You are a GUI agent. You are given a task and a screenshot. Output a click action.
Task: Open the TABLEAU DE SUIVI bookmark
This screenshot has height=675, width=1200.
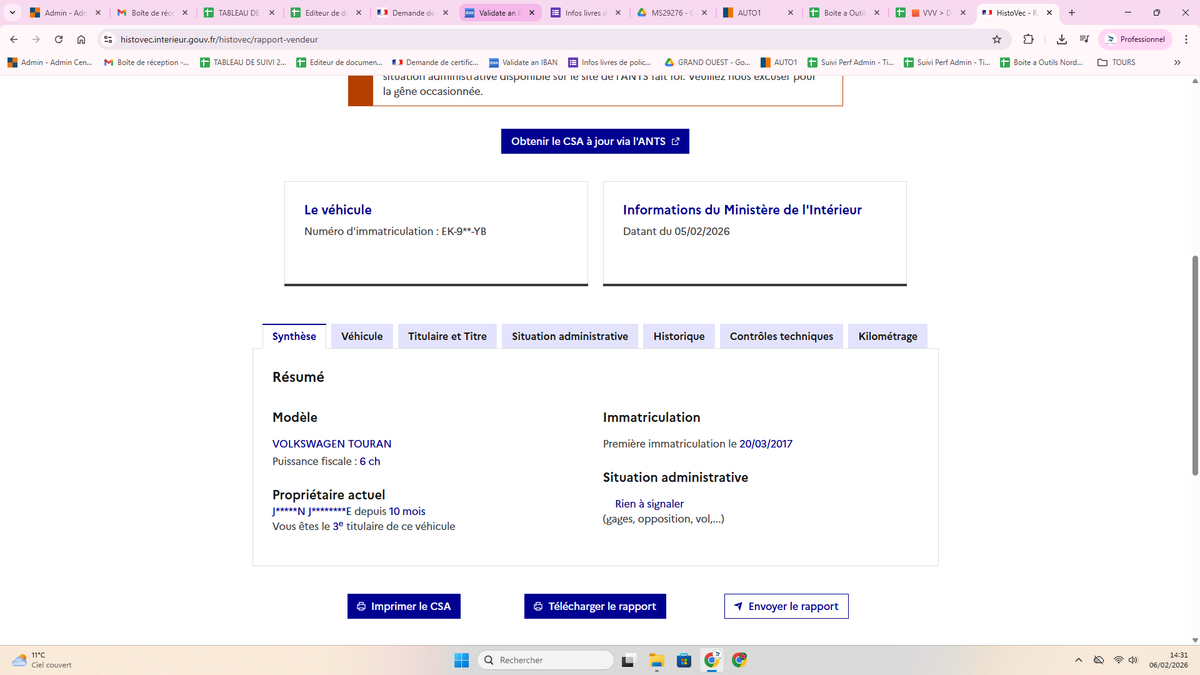coord(243,62)
